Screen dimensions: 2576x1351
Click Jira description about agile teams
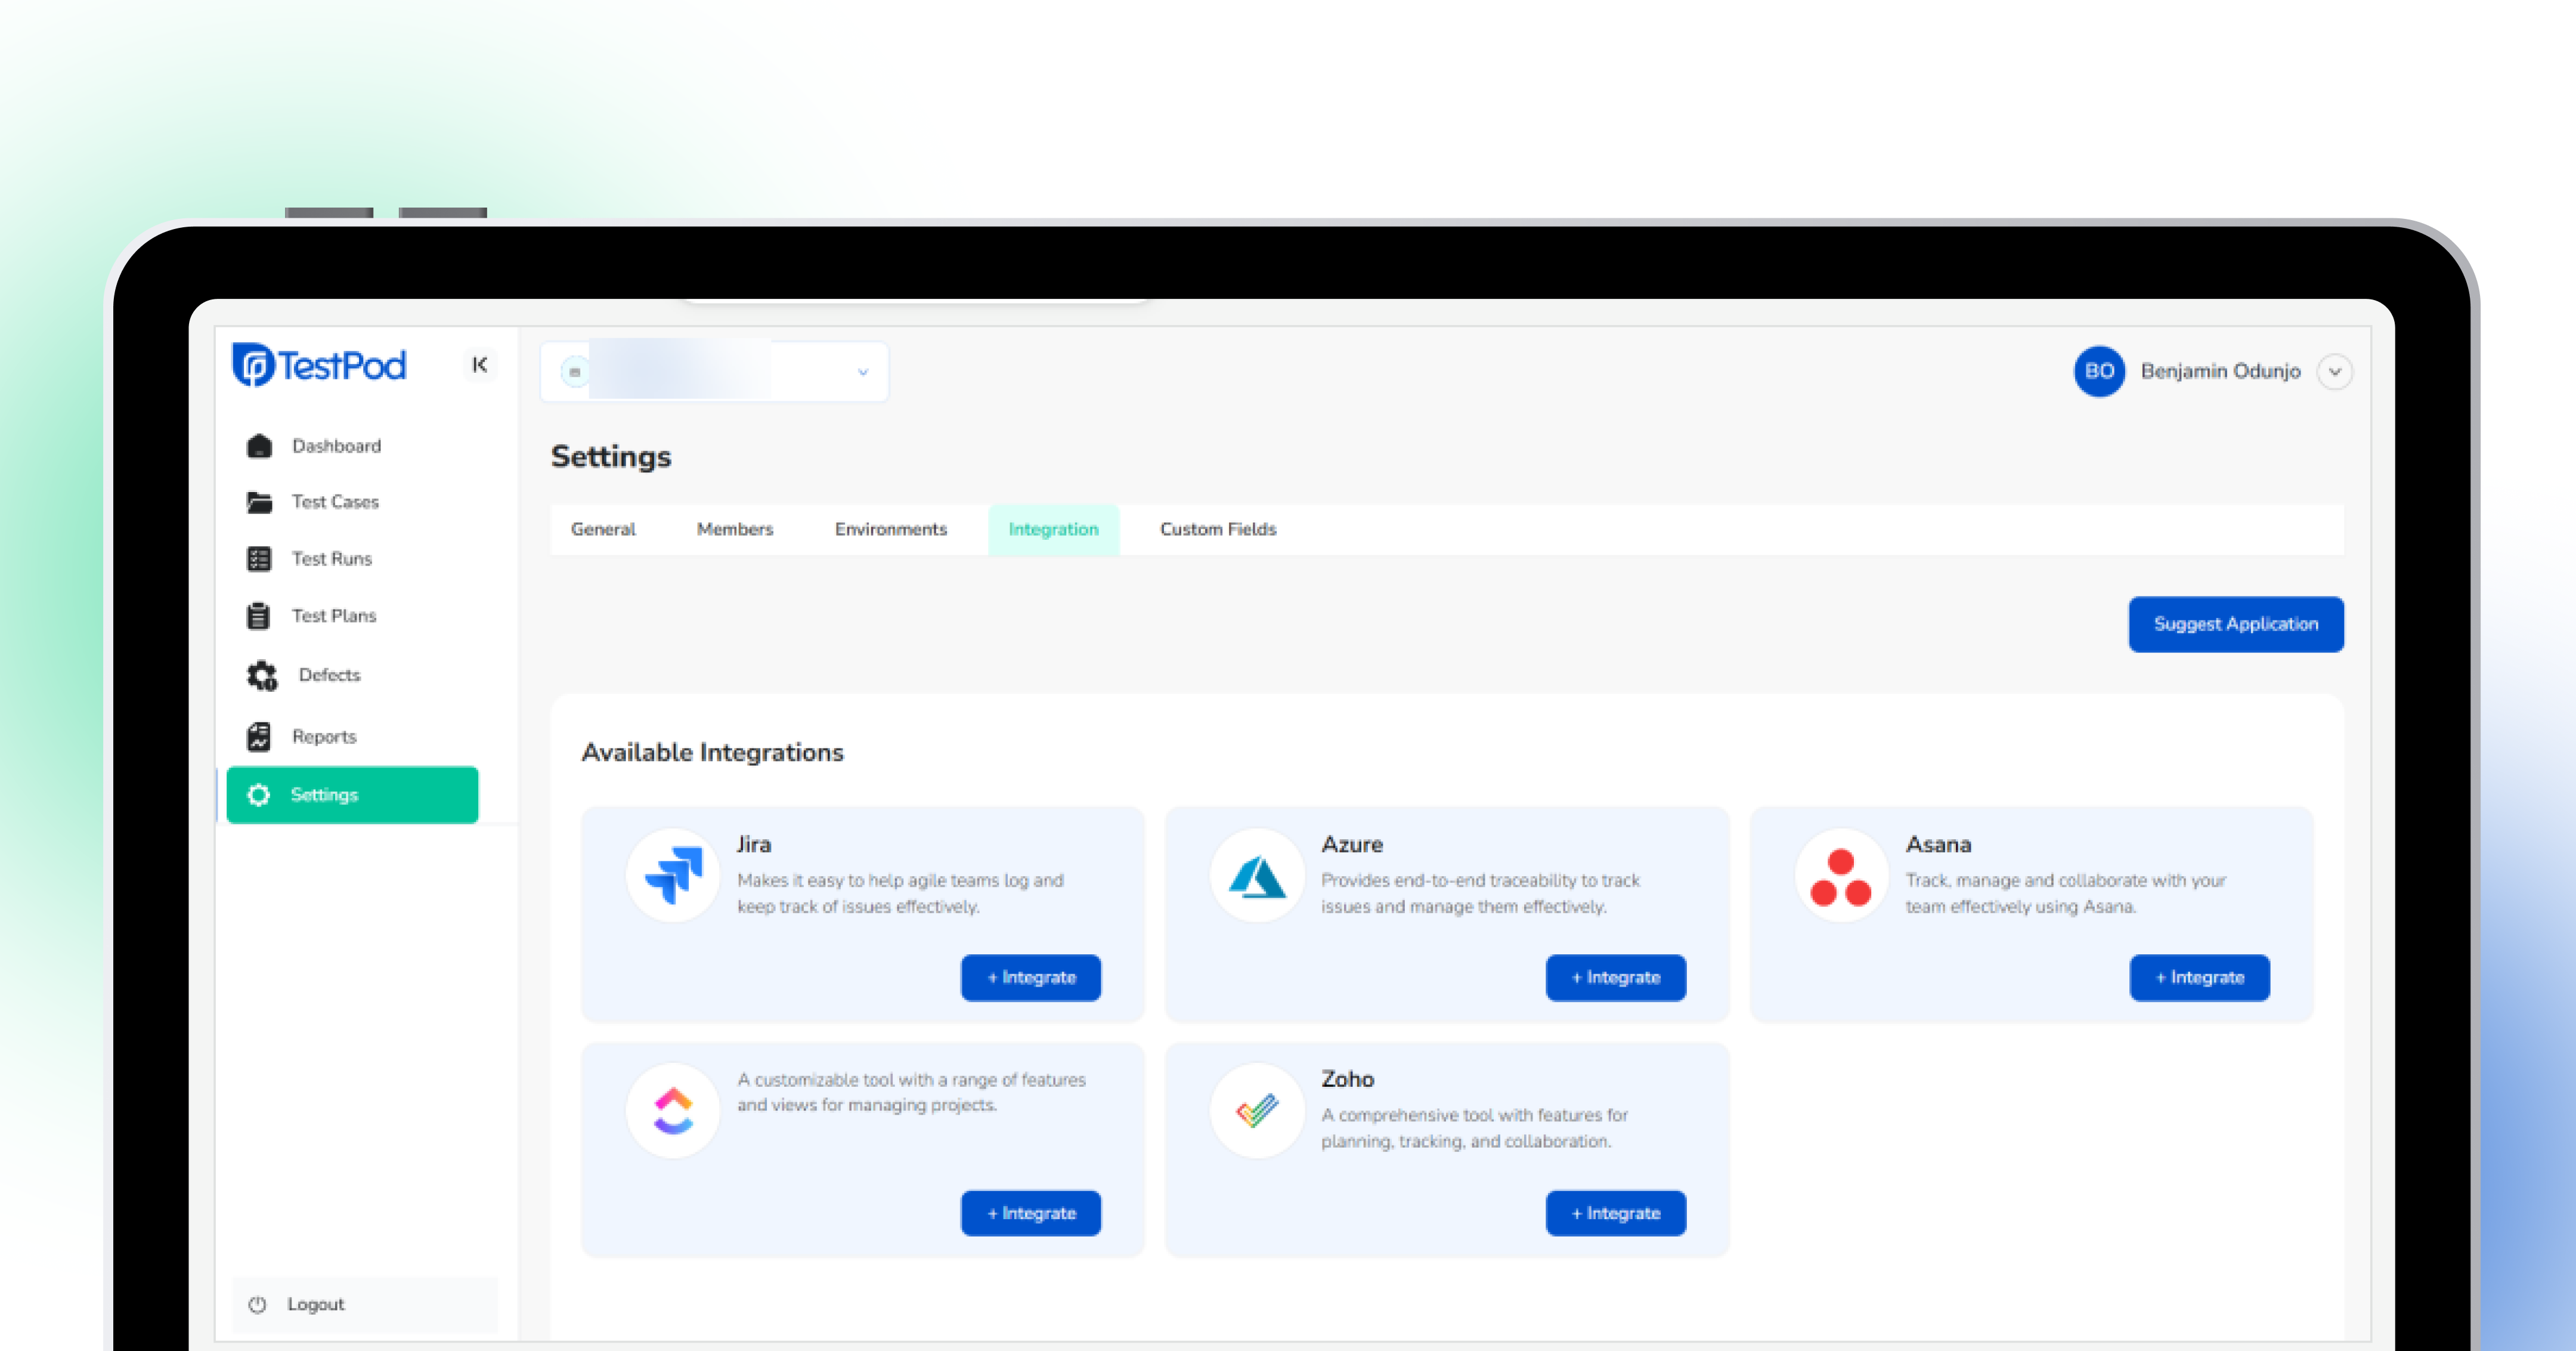900,893
